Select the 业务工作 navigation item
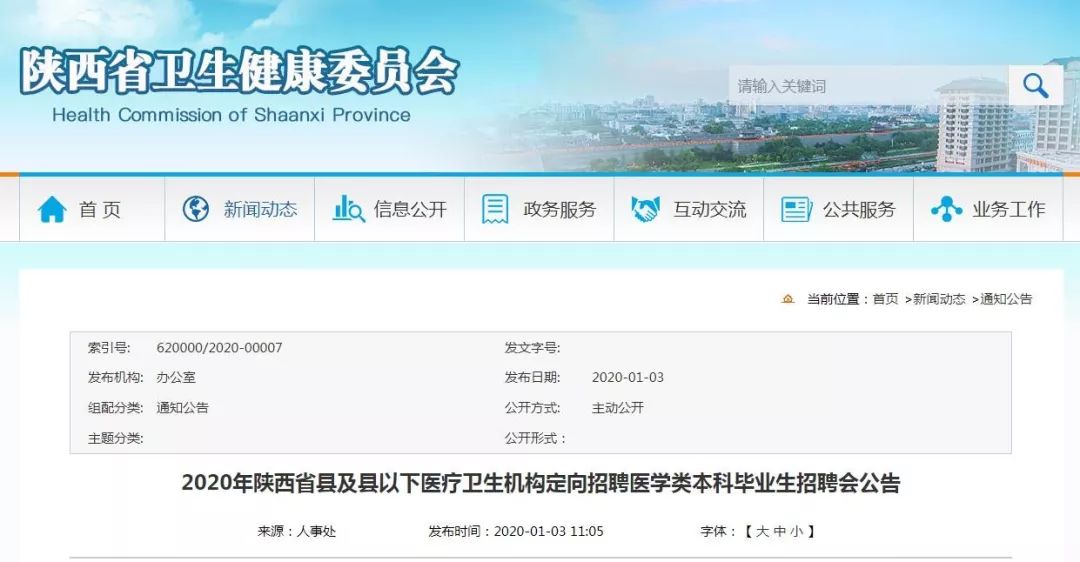Image resolution: width=1080 pixels, height=562 pixels. click(1009, 209)
